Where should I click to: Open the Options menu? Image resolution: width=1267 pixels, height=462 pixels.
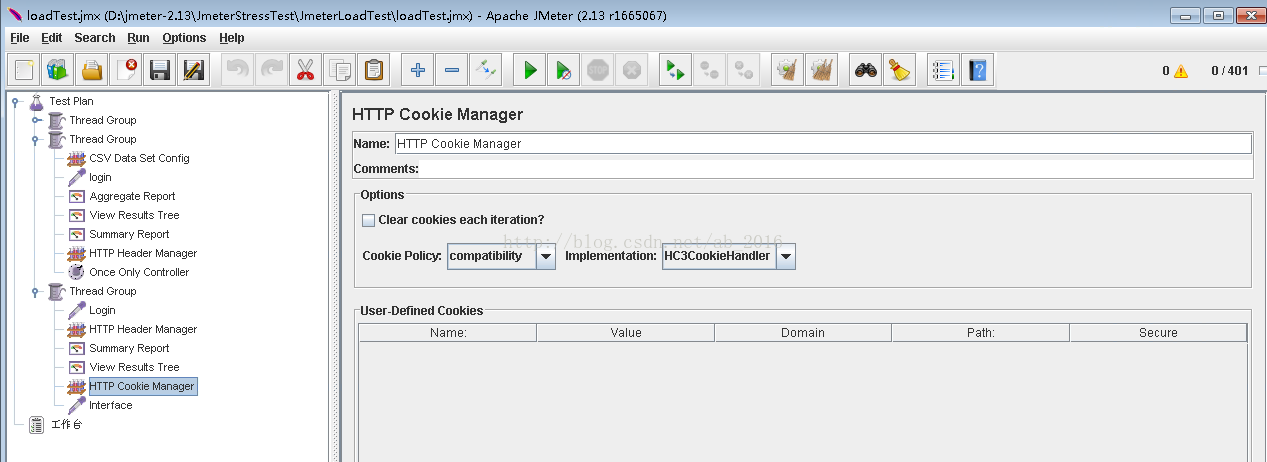[184, 38]
